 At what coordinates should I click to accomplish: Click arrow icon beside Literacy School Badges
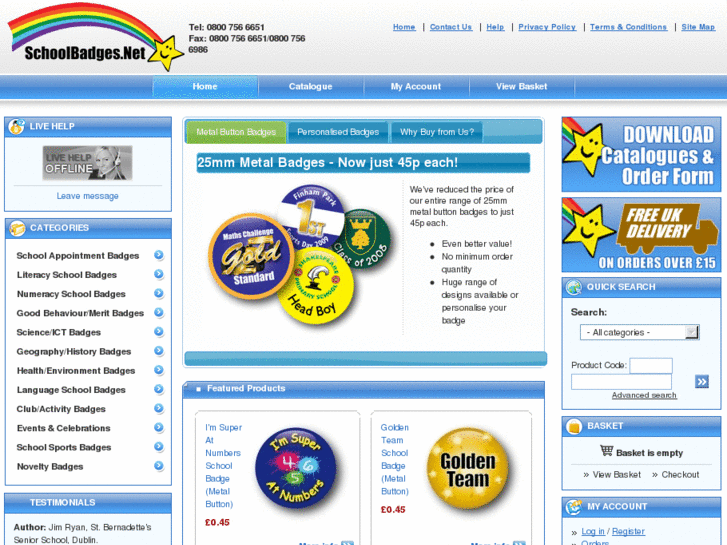159,274
